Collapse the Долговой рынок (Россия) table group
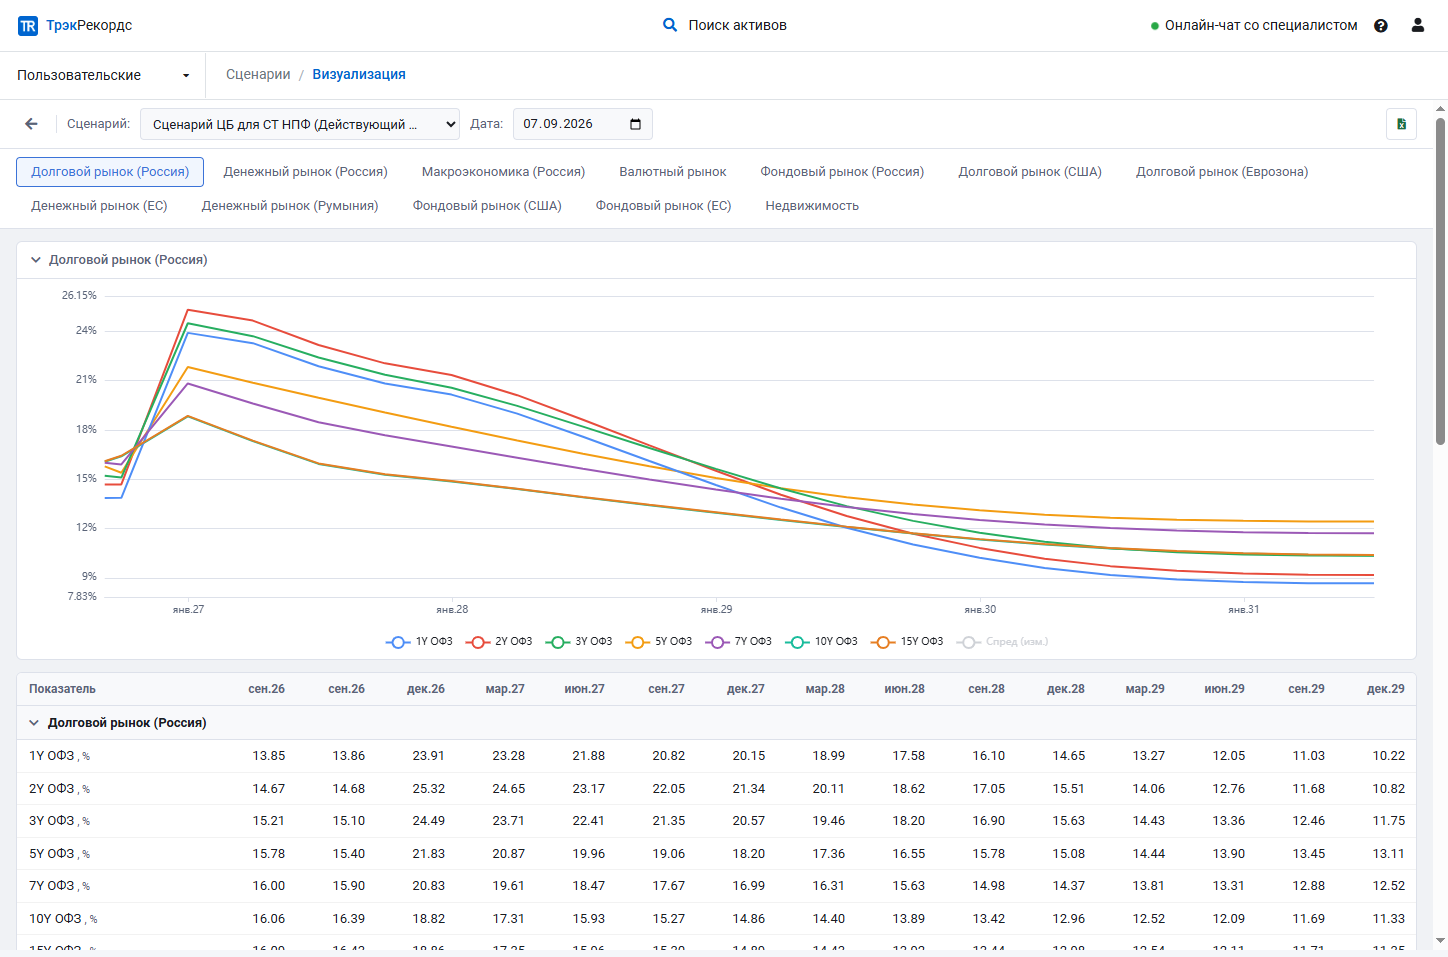 34,723
